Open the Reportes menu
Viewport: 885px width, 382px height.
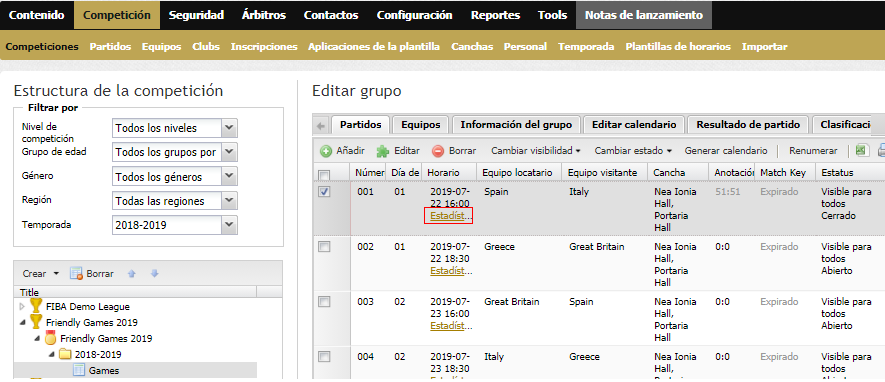click(x=495, y=15)
